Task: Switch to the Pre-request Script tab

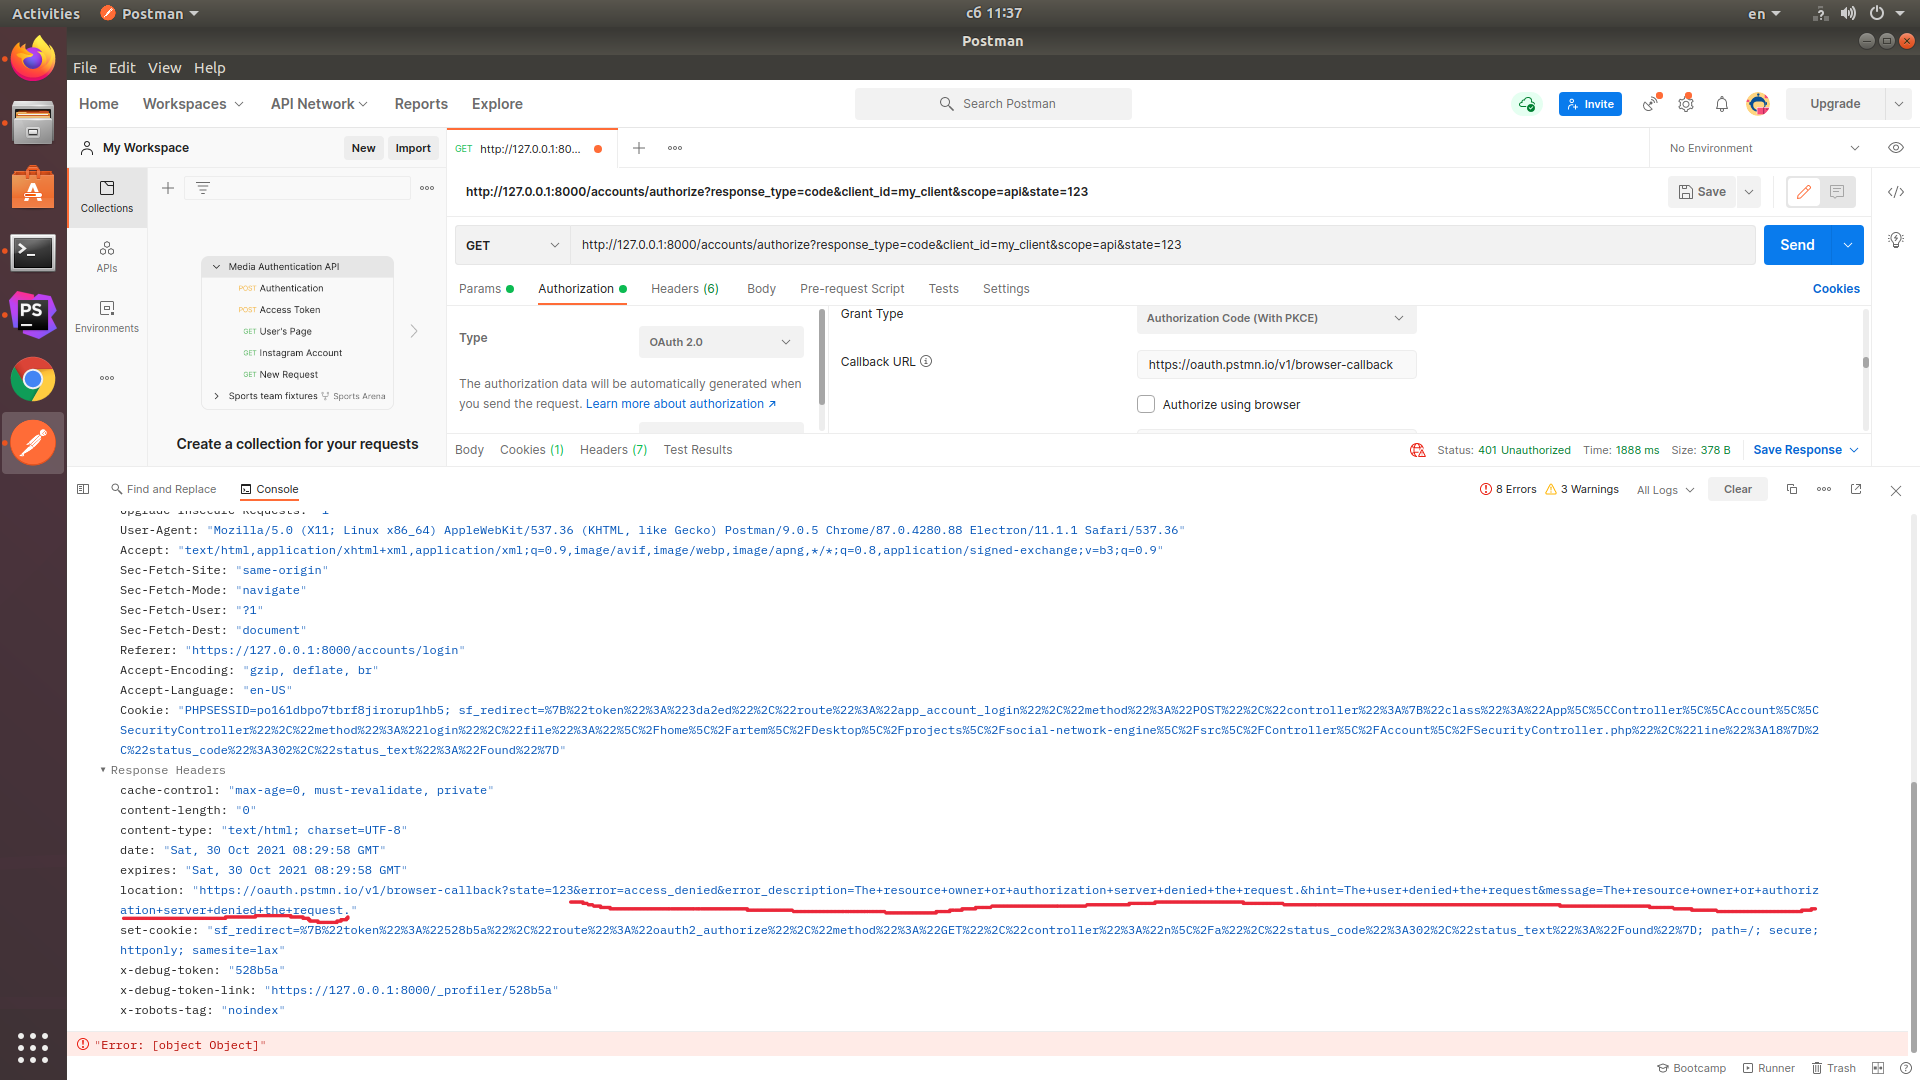Action: (851, 289)
